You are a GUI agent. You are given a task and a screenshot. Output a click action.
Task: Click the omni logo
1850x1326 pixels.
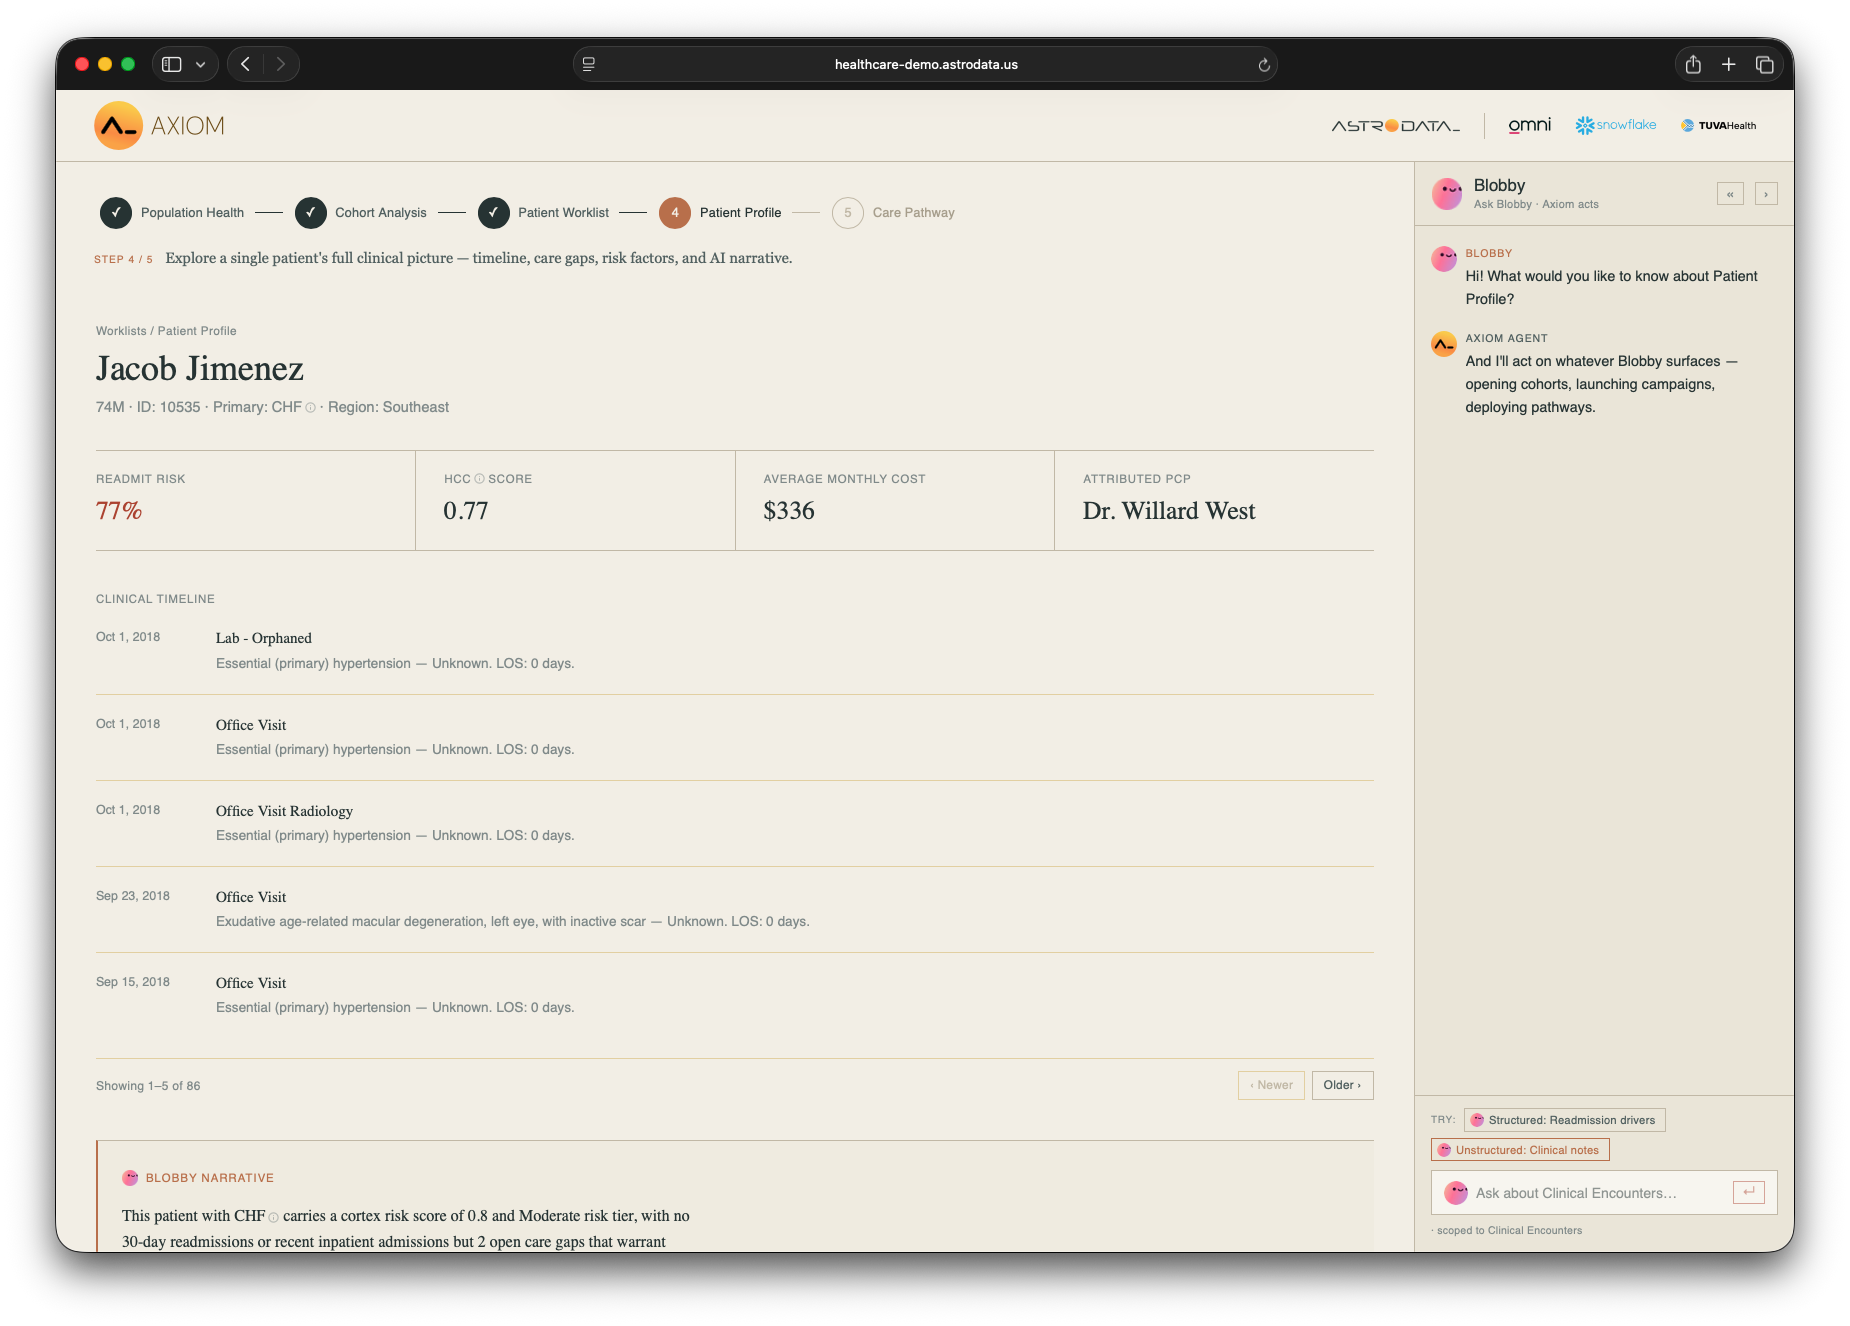point(1530,125)
